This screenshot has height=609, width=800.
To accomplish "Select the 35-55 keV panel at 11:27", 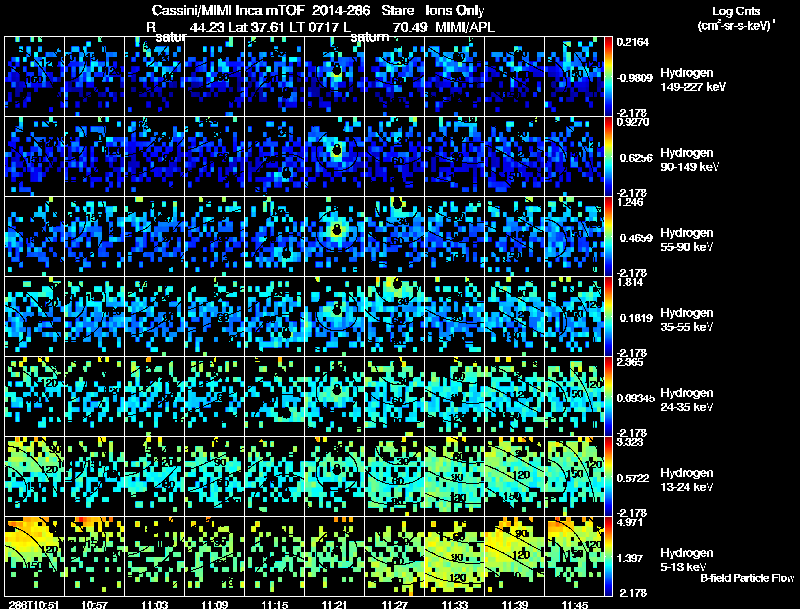I will pos(394,316).
